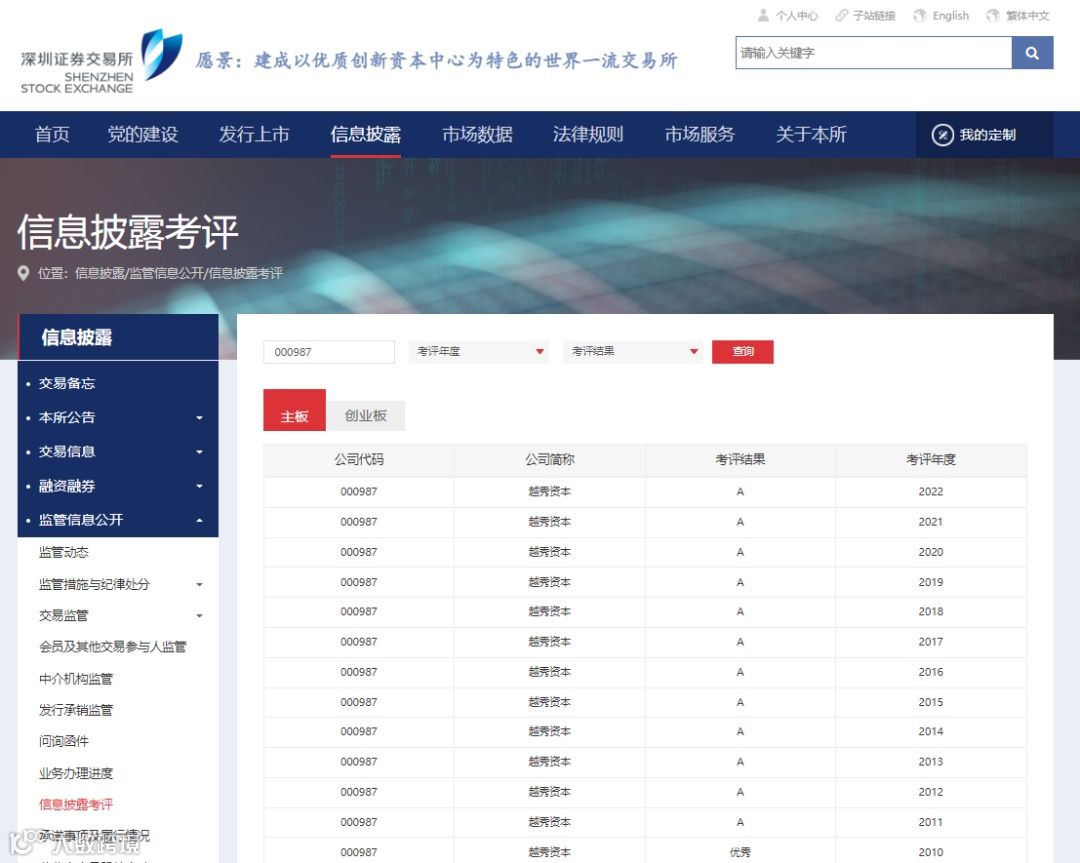Screen dimensions: 1080x863
Task: Switch to 繁体中文 version
Action: pos(1018,15)
